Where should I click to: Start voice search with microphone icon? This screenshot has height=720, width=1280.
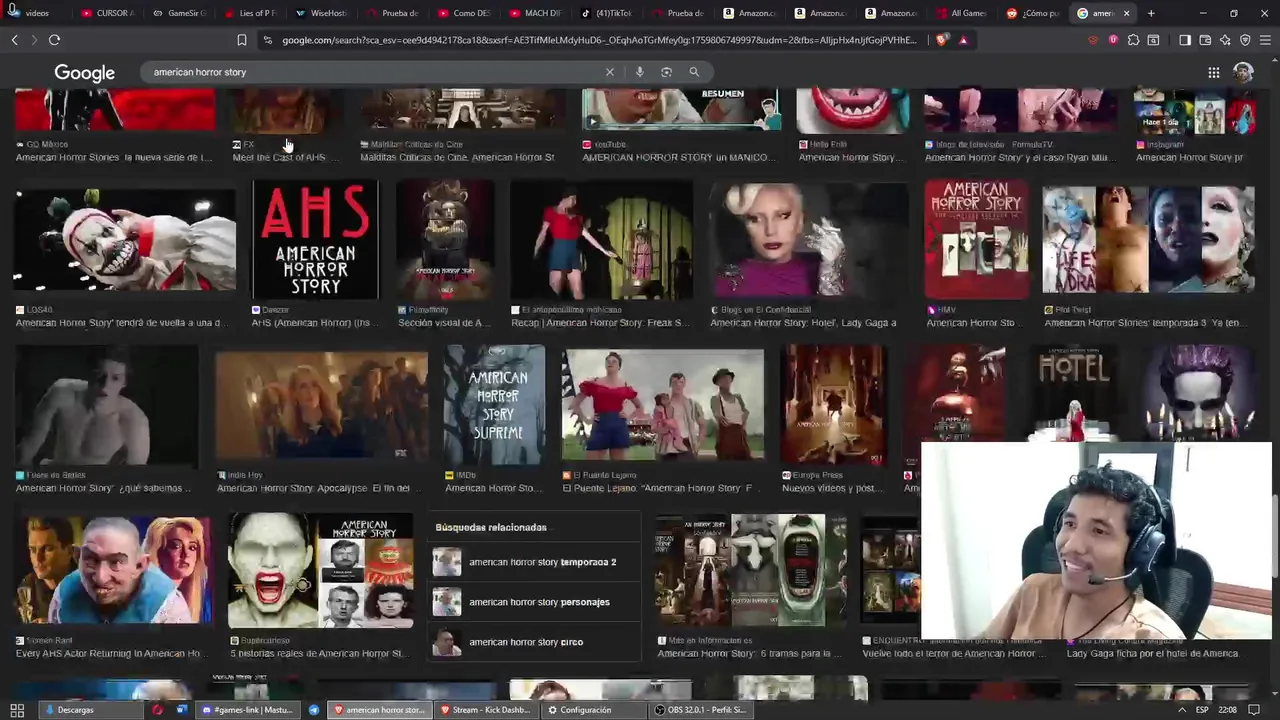point(639,72)
